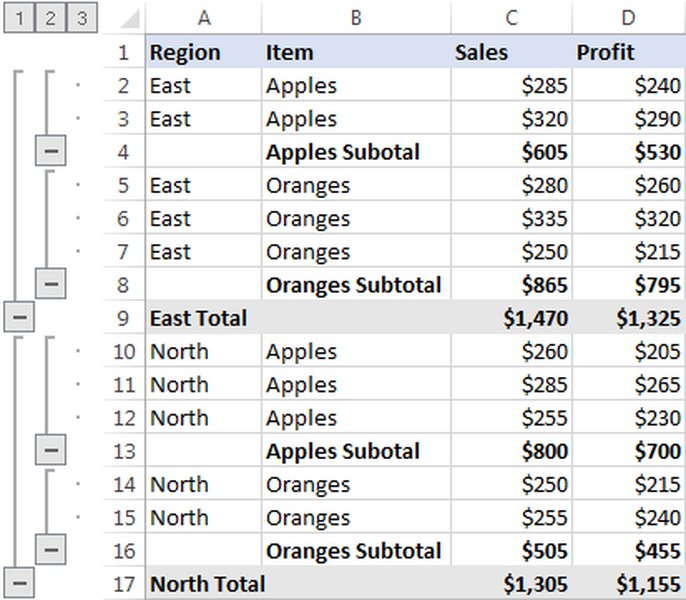Collapse East Oranges Subtotal group at row 8
The height and width of the screenshot is (600, 686).
(51, 284)
